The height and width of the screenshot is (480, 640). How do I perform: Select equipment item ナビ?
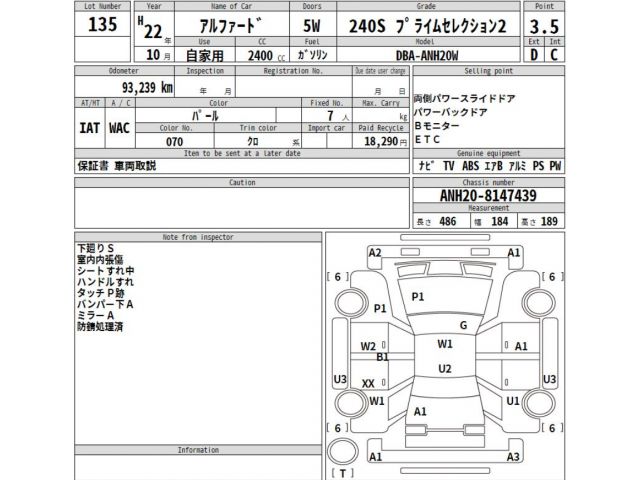pyautogui.click(x=426, y=166)
